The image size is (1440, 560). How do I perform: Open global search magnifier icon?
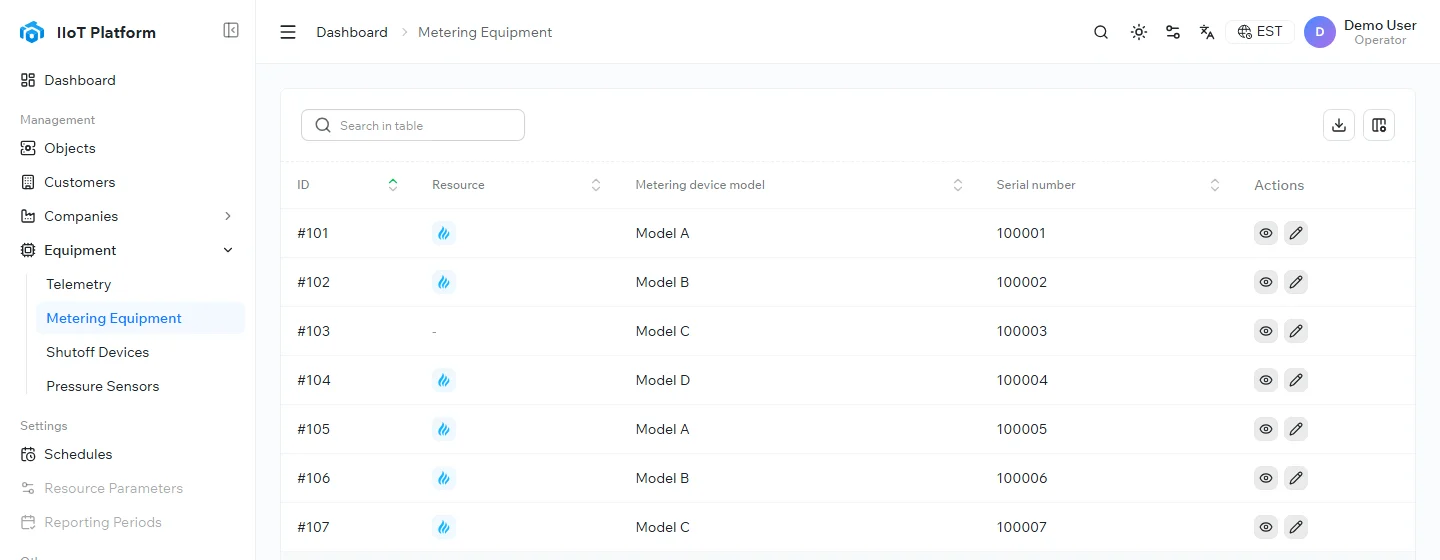[1101, 32]
